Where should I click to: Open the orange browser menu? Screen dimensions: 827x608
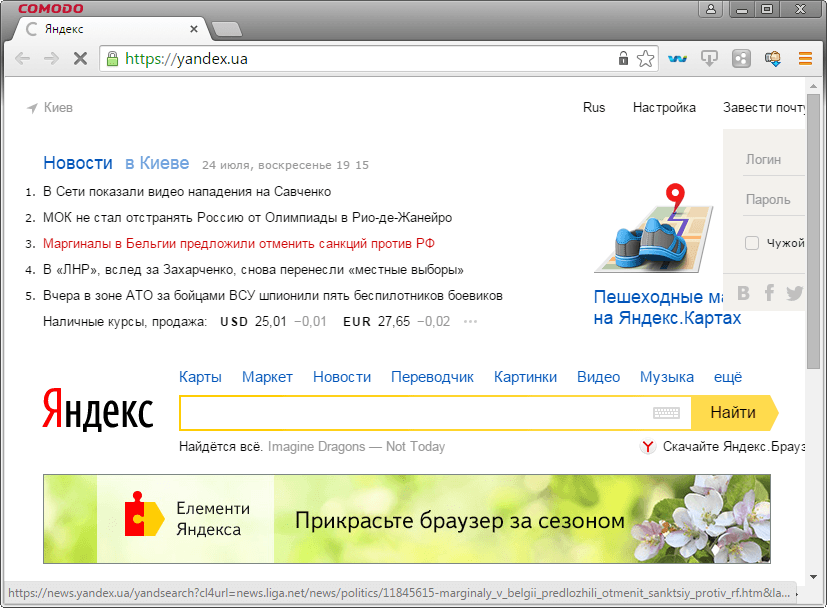(x=805, y=59)
